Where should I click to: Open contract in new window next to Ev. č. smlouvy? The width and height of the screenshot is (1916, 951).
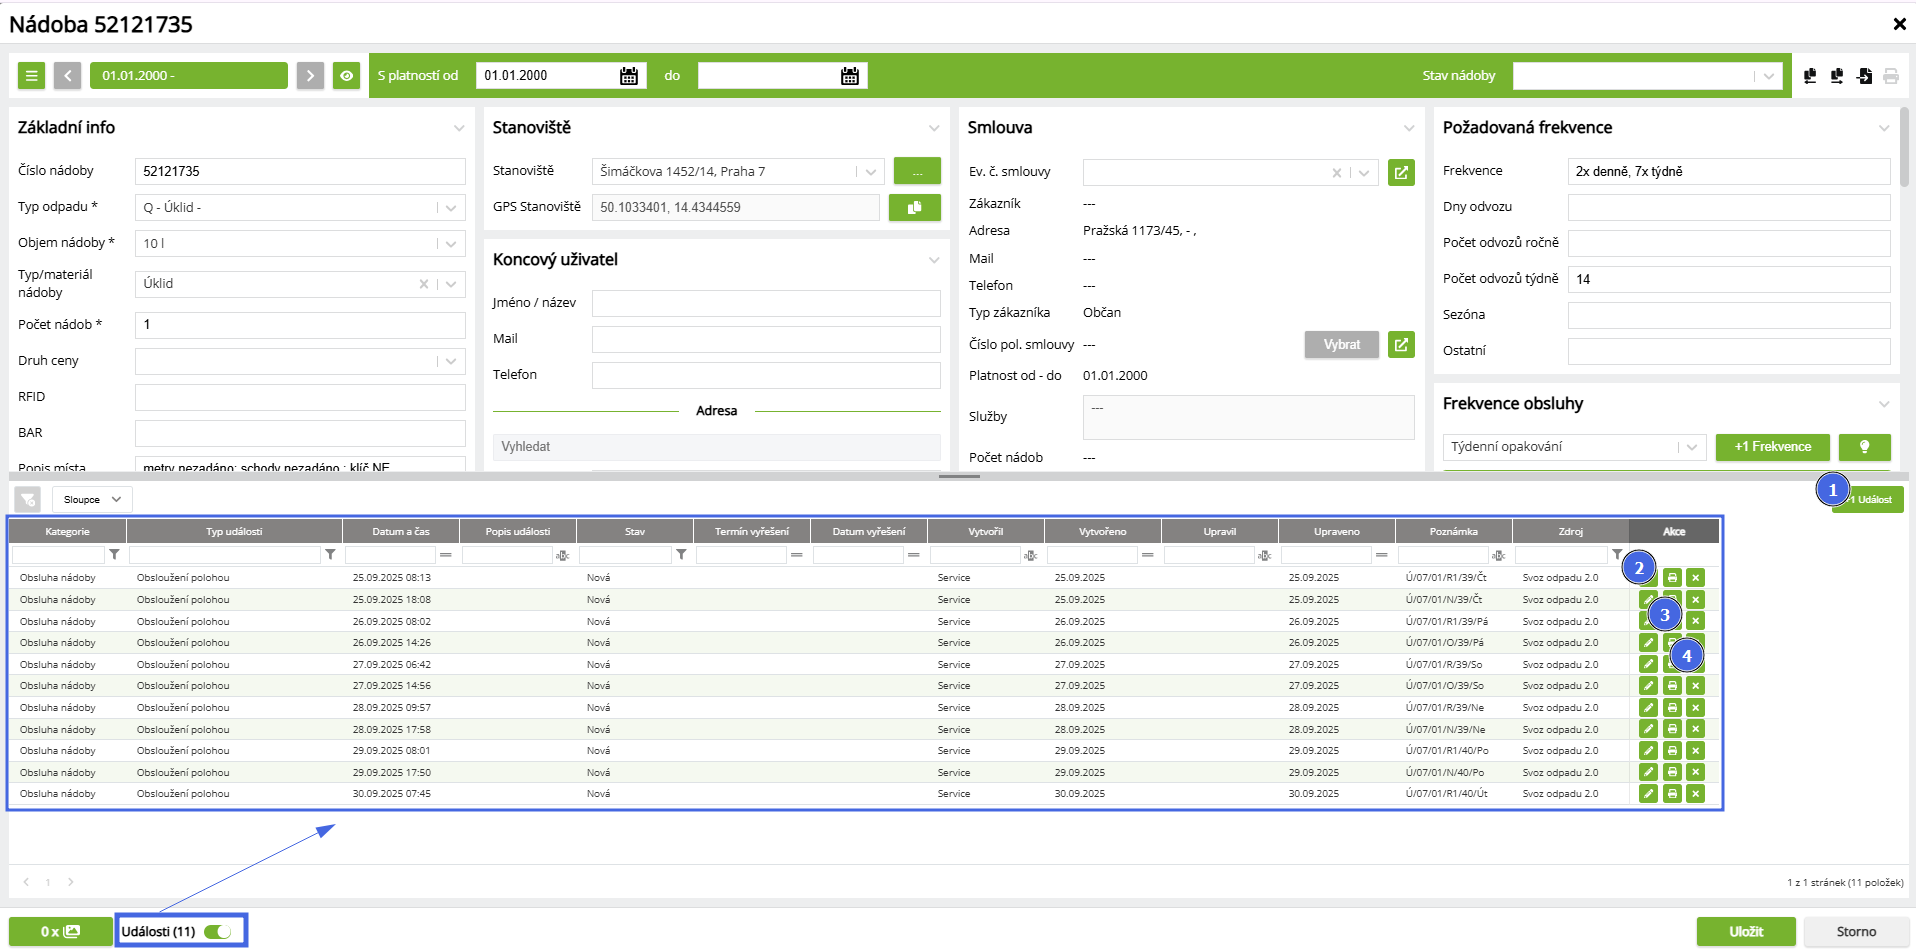(x=1401, y=173)
